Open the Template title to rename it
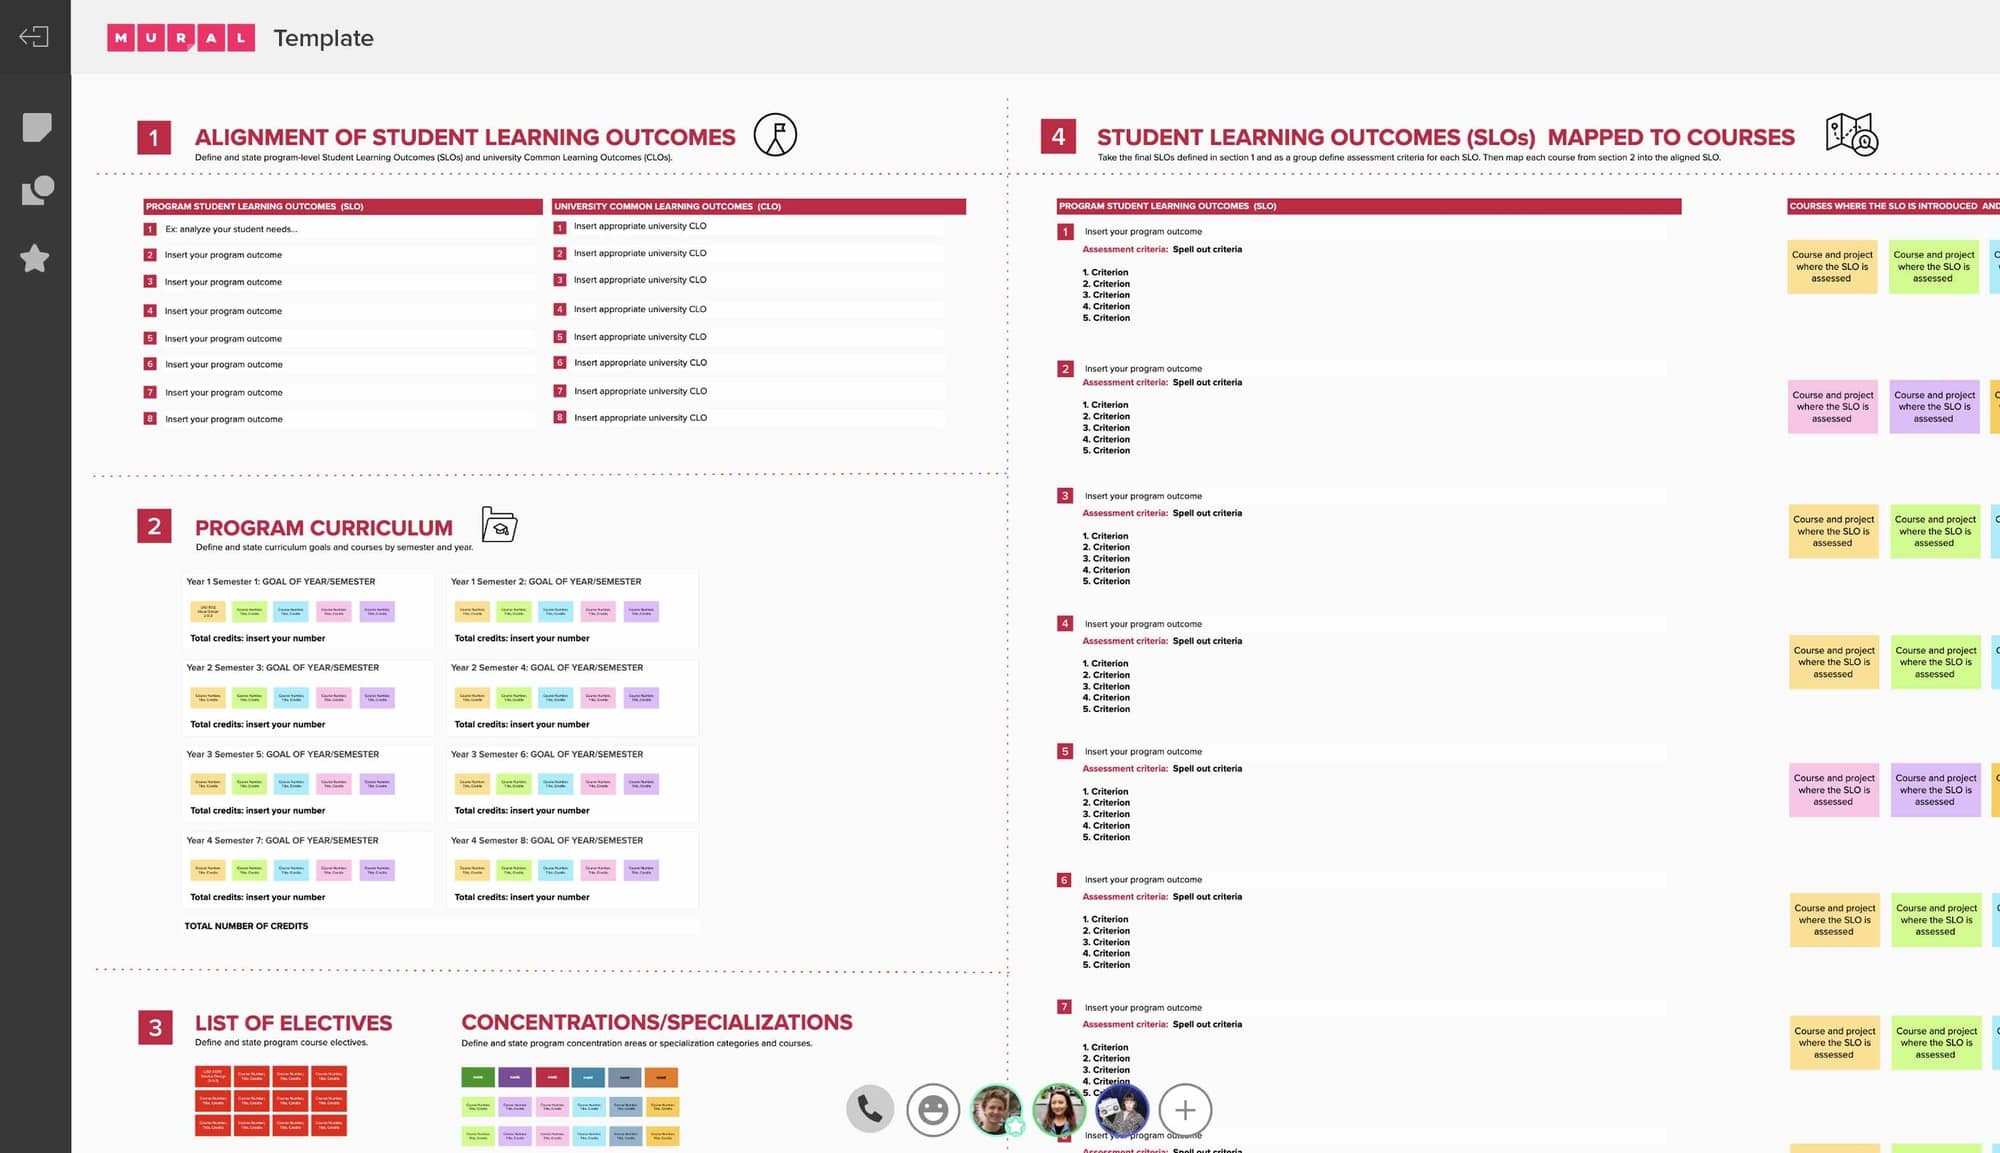The image size is (2000, 1153). click(323, 38)
